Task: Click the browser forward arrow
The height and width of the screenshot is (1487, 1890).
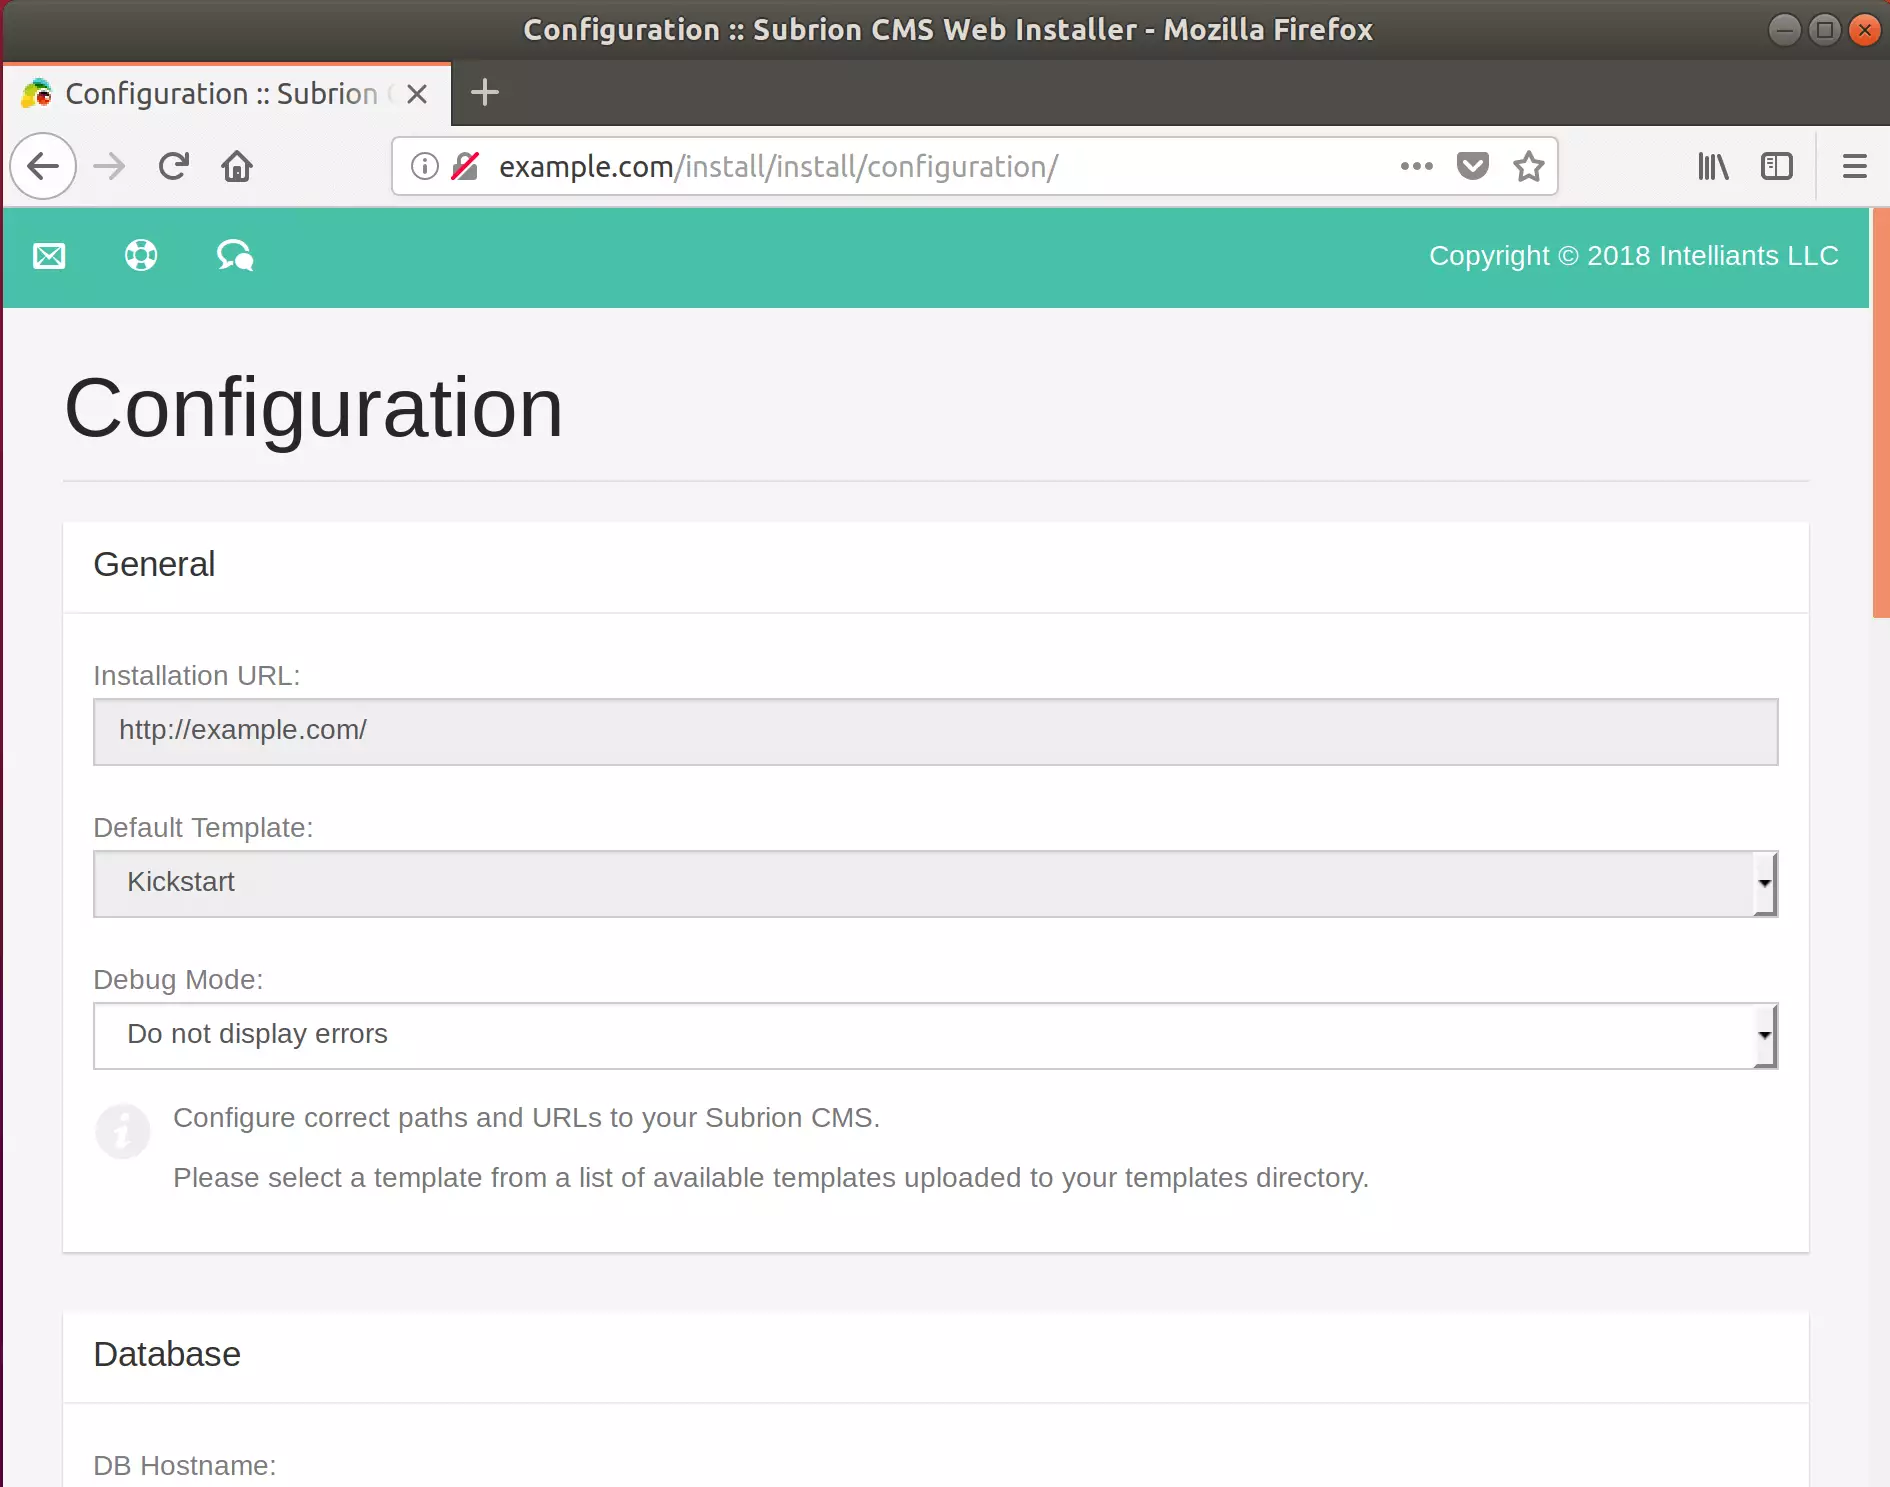Action: [x=109, y=166]
